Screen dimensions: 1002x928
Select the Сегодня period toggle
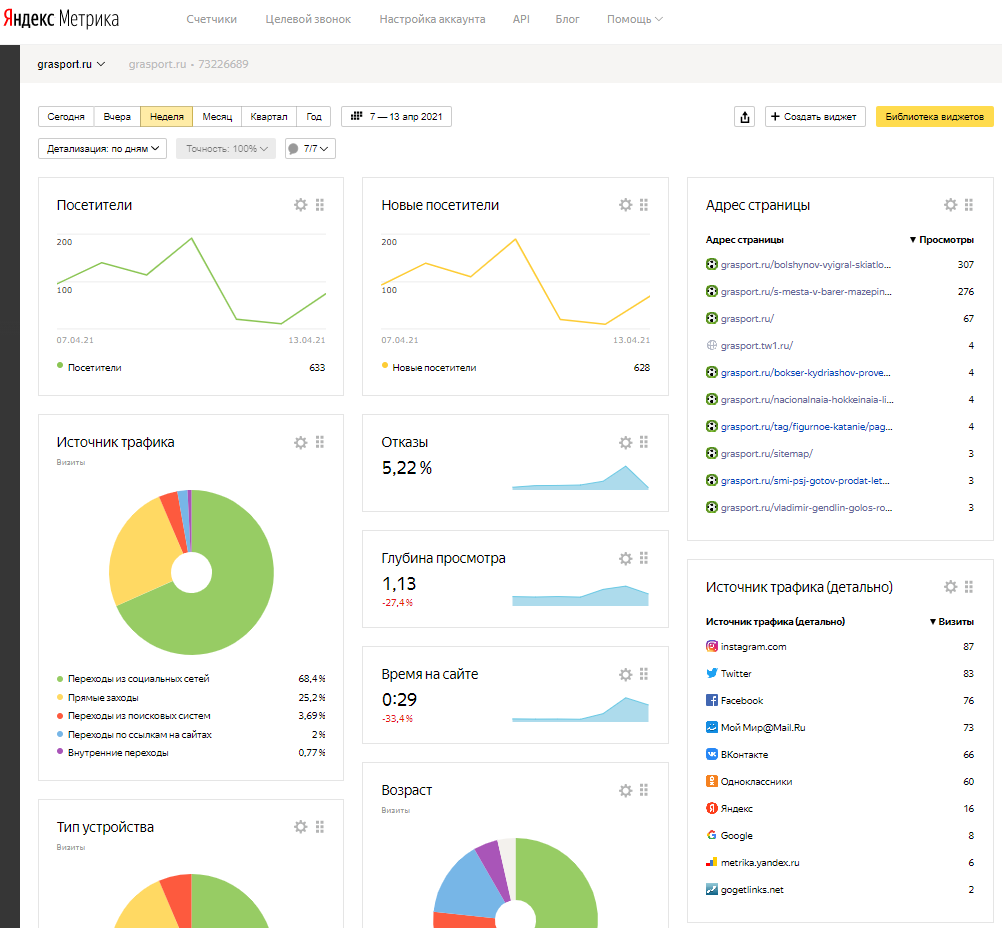(66, 117)
